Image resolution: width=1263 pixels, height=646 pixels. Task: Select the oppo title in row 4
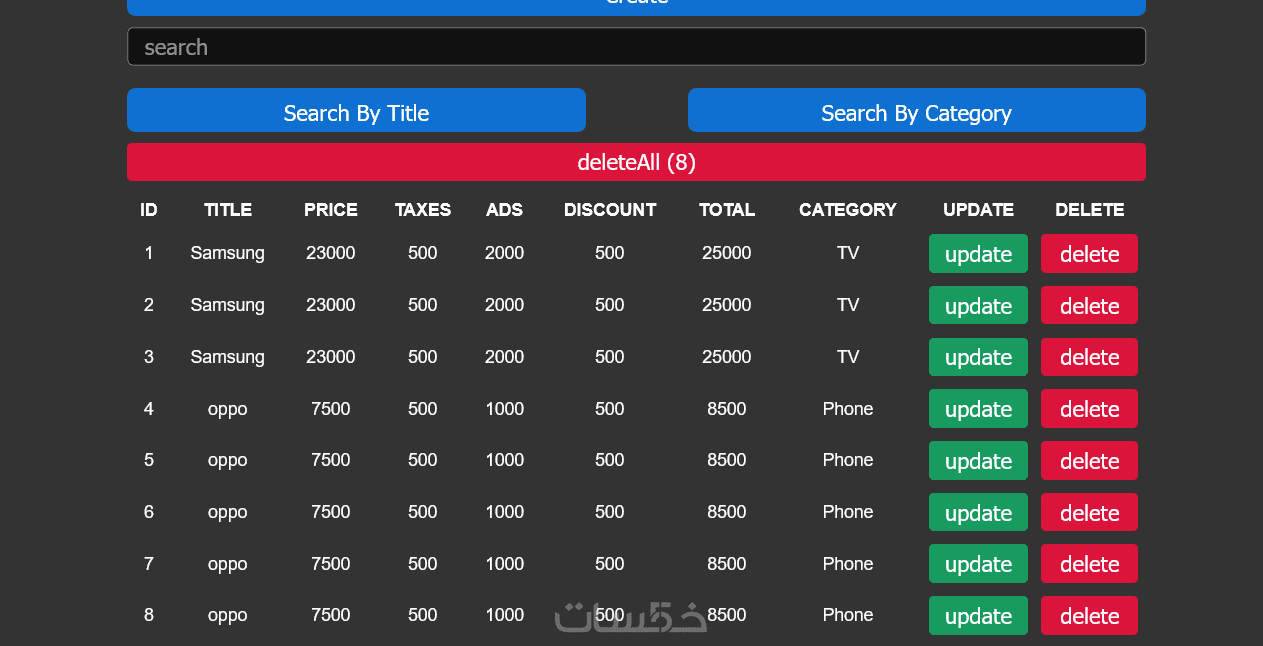[228, 409]
